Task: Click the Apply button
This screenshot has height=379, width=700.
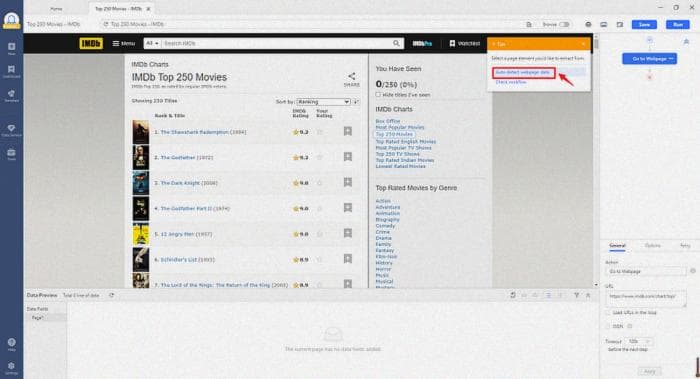Action: (x=650, y=371)
